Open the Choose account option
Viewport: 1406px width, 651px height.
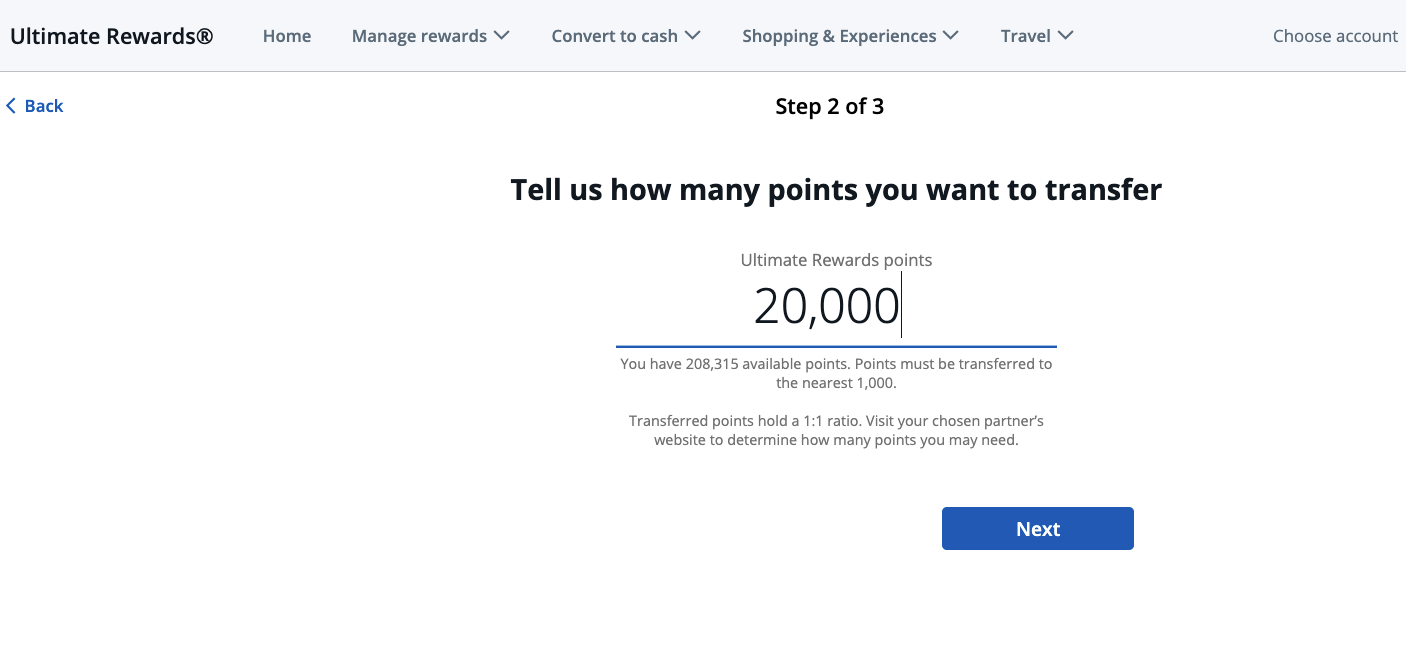click(x=1335, y=35)
